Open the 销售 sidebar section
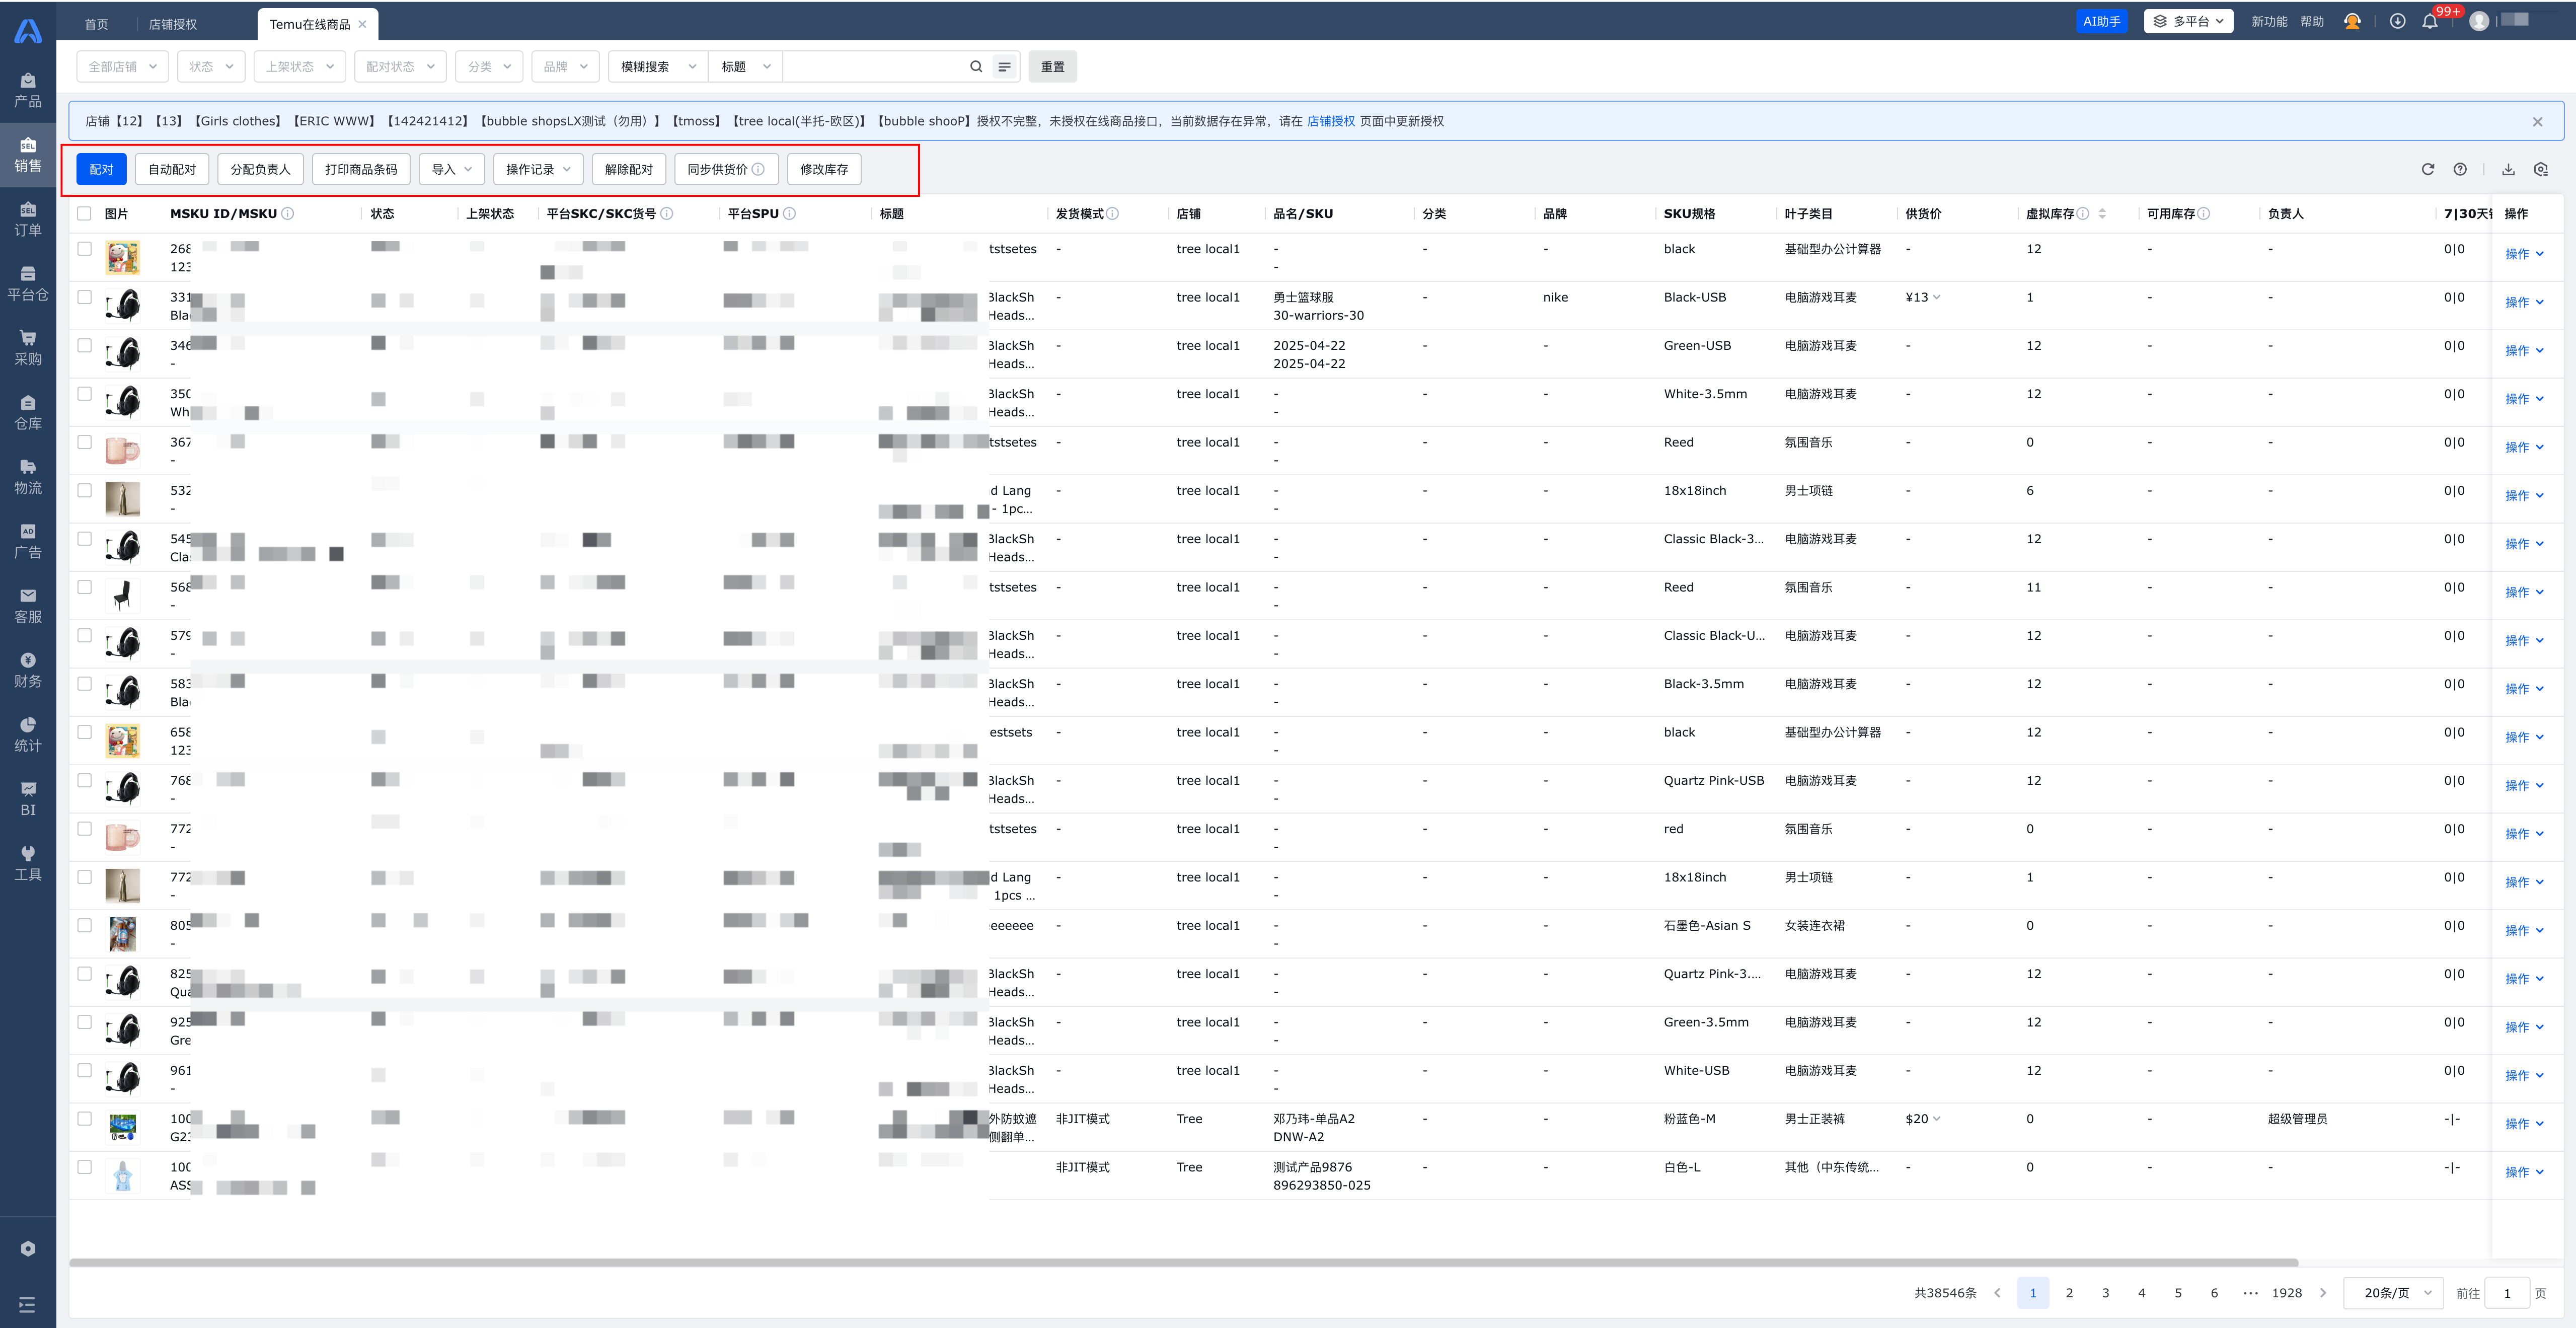This screenshot has width=2576, height=1328. click(x=28, y=156)
